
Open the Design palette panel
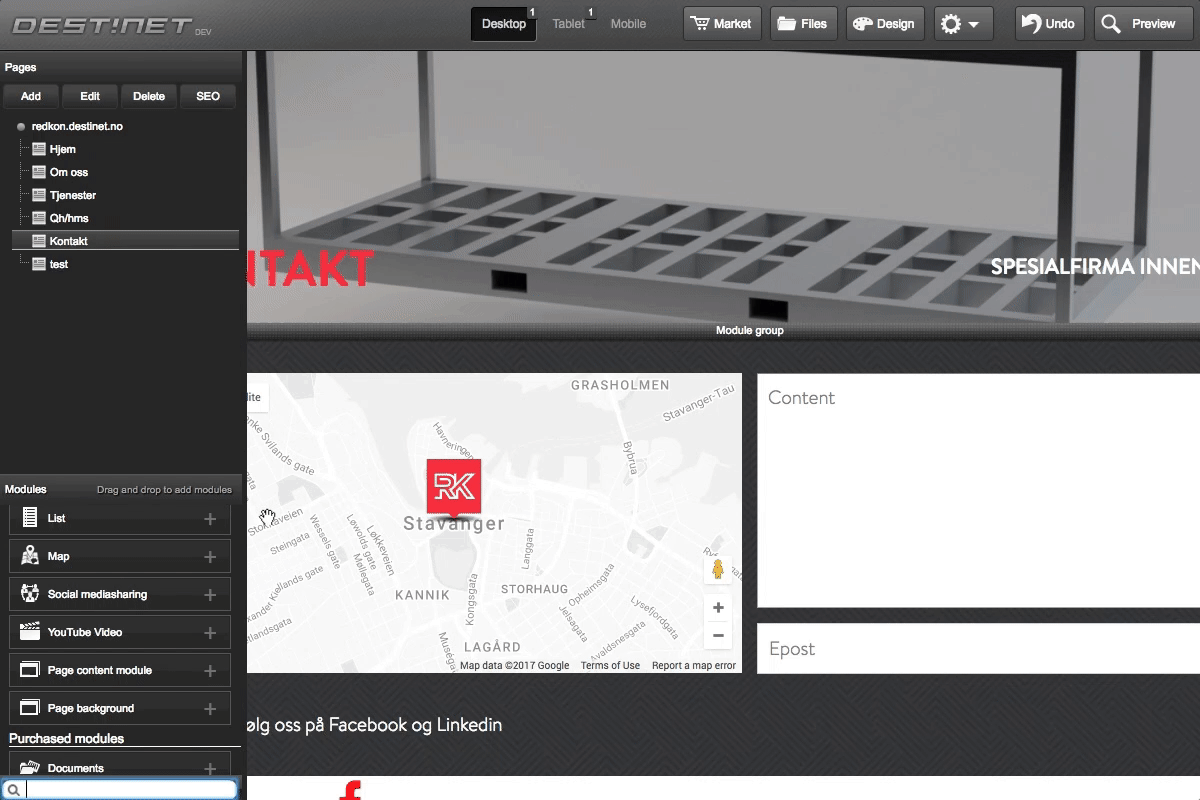point(884,23)
